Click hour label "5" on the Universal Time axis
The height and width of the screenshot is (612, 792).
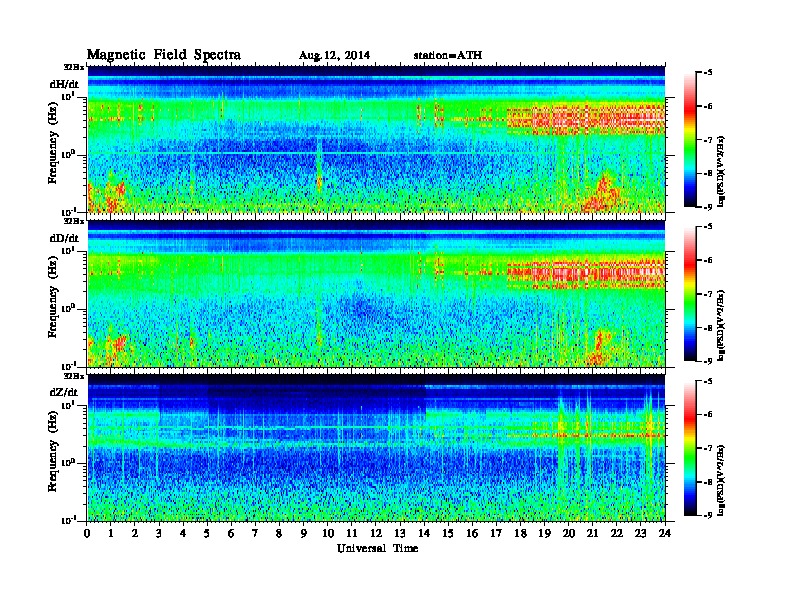[208, 534]
